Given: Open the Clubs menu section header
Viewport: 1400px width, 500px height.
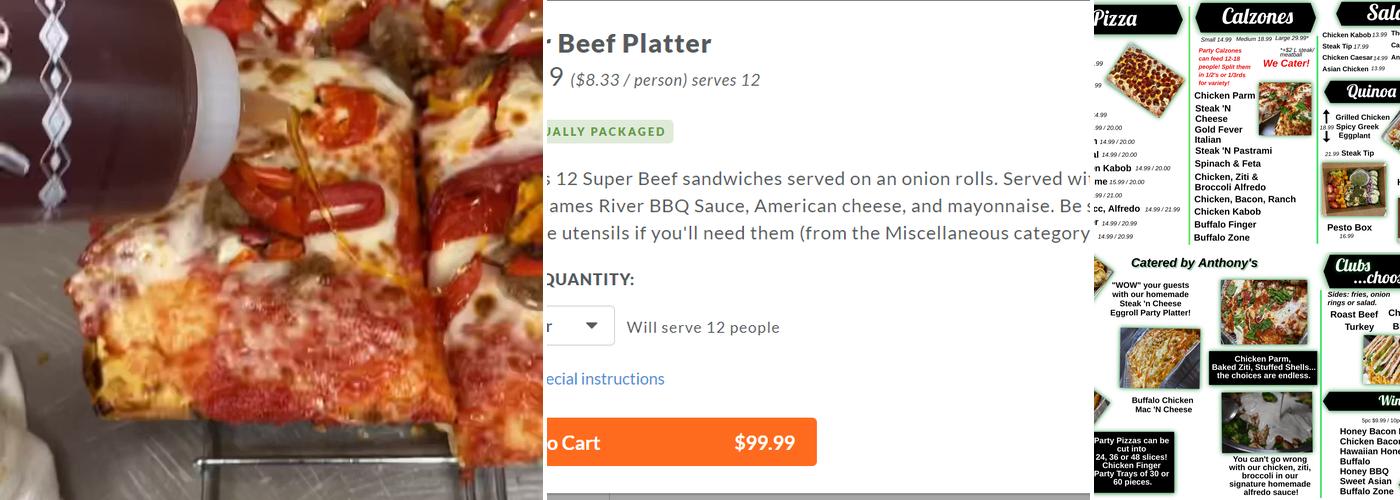Looking at the screenshot, I should 1360,269.
